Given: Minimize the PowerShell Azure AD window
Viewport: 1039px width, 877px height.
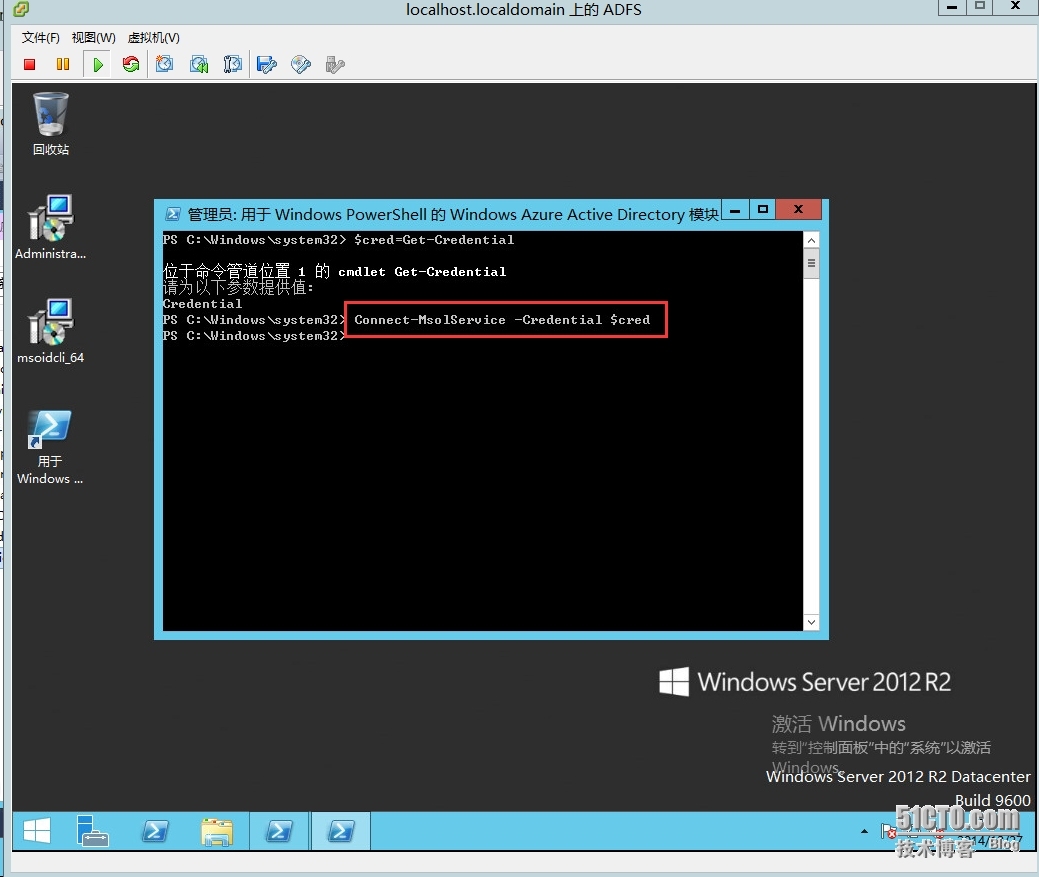Looking at the screenshot, I should click(735, 210).
